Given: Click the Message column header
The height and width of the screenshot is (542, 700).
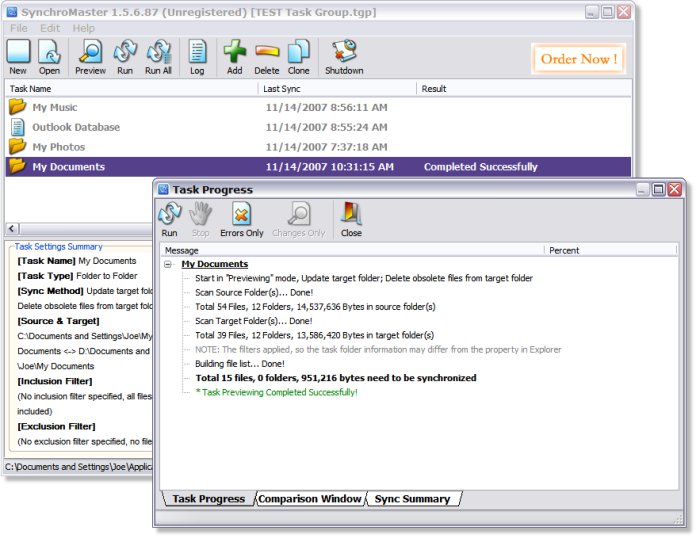Looking at the screenshot, I should coord(352,250).
